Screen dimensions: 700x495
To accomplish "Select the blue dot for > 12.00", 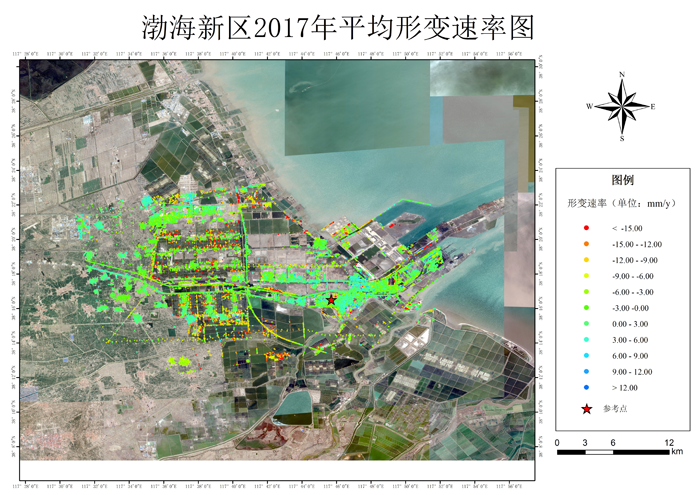I will pos(586,387).
